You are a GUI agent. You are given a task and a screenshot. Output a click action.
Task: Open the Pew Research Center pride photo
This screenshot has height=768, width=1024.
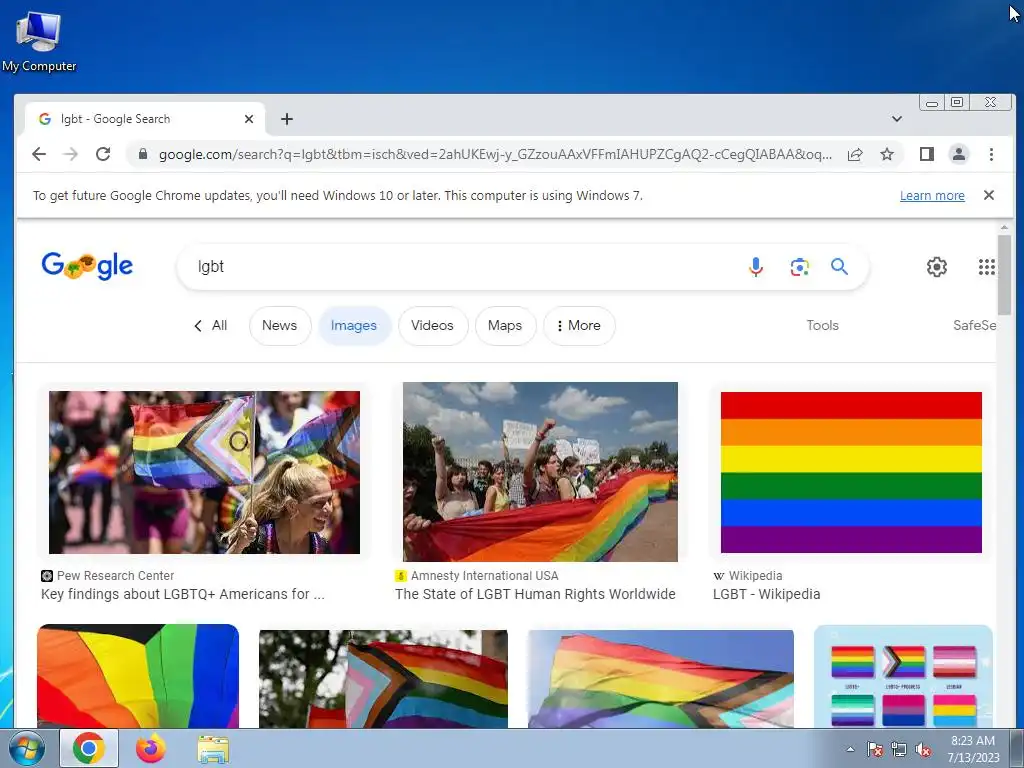204,472
